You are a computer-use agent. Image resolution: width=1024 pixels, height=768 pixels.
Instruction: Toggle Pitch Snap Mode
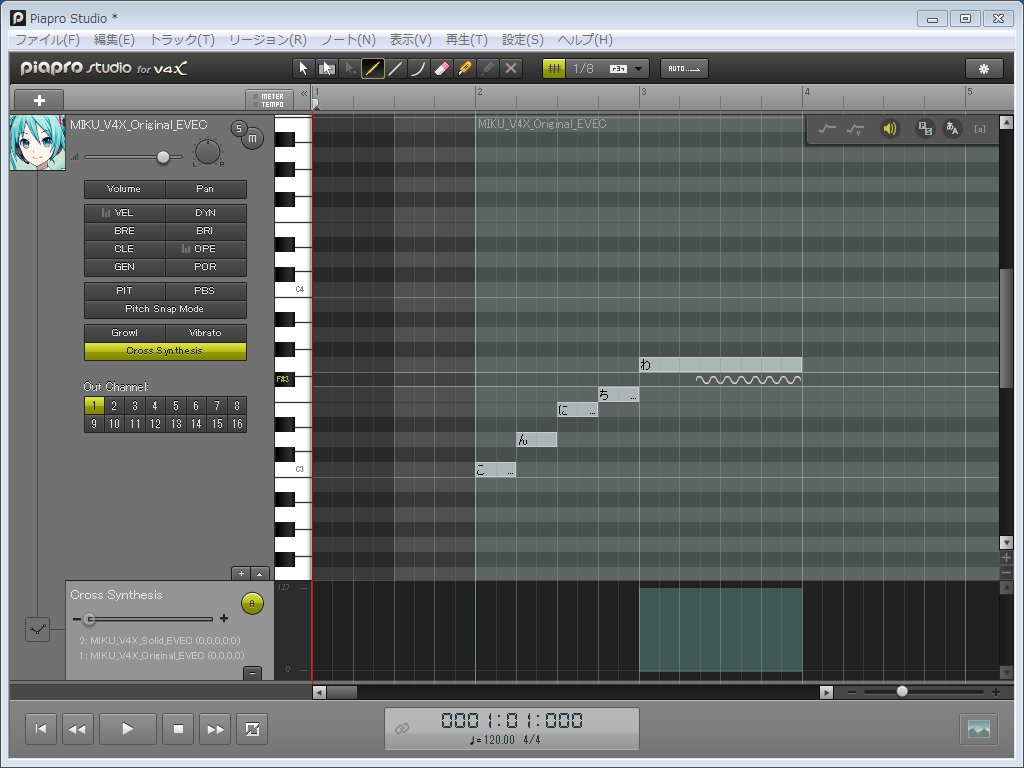pos(165,309)
